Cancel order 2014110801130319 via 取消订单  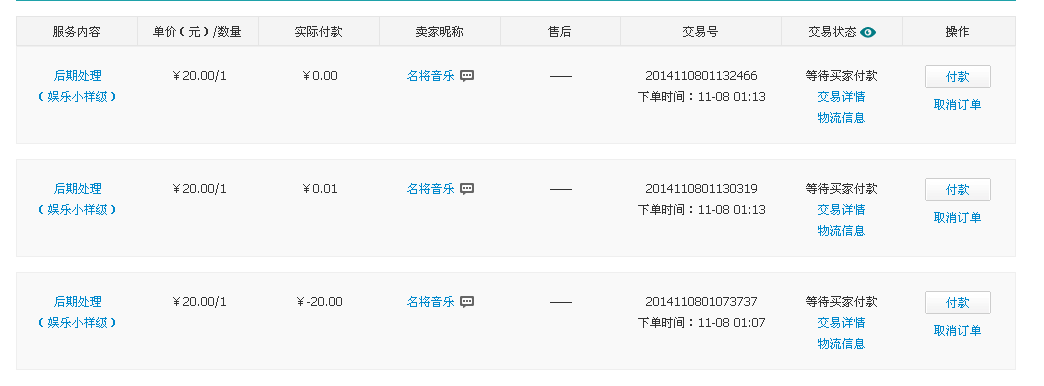click(x=957, y=218)
